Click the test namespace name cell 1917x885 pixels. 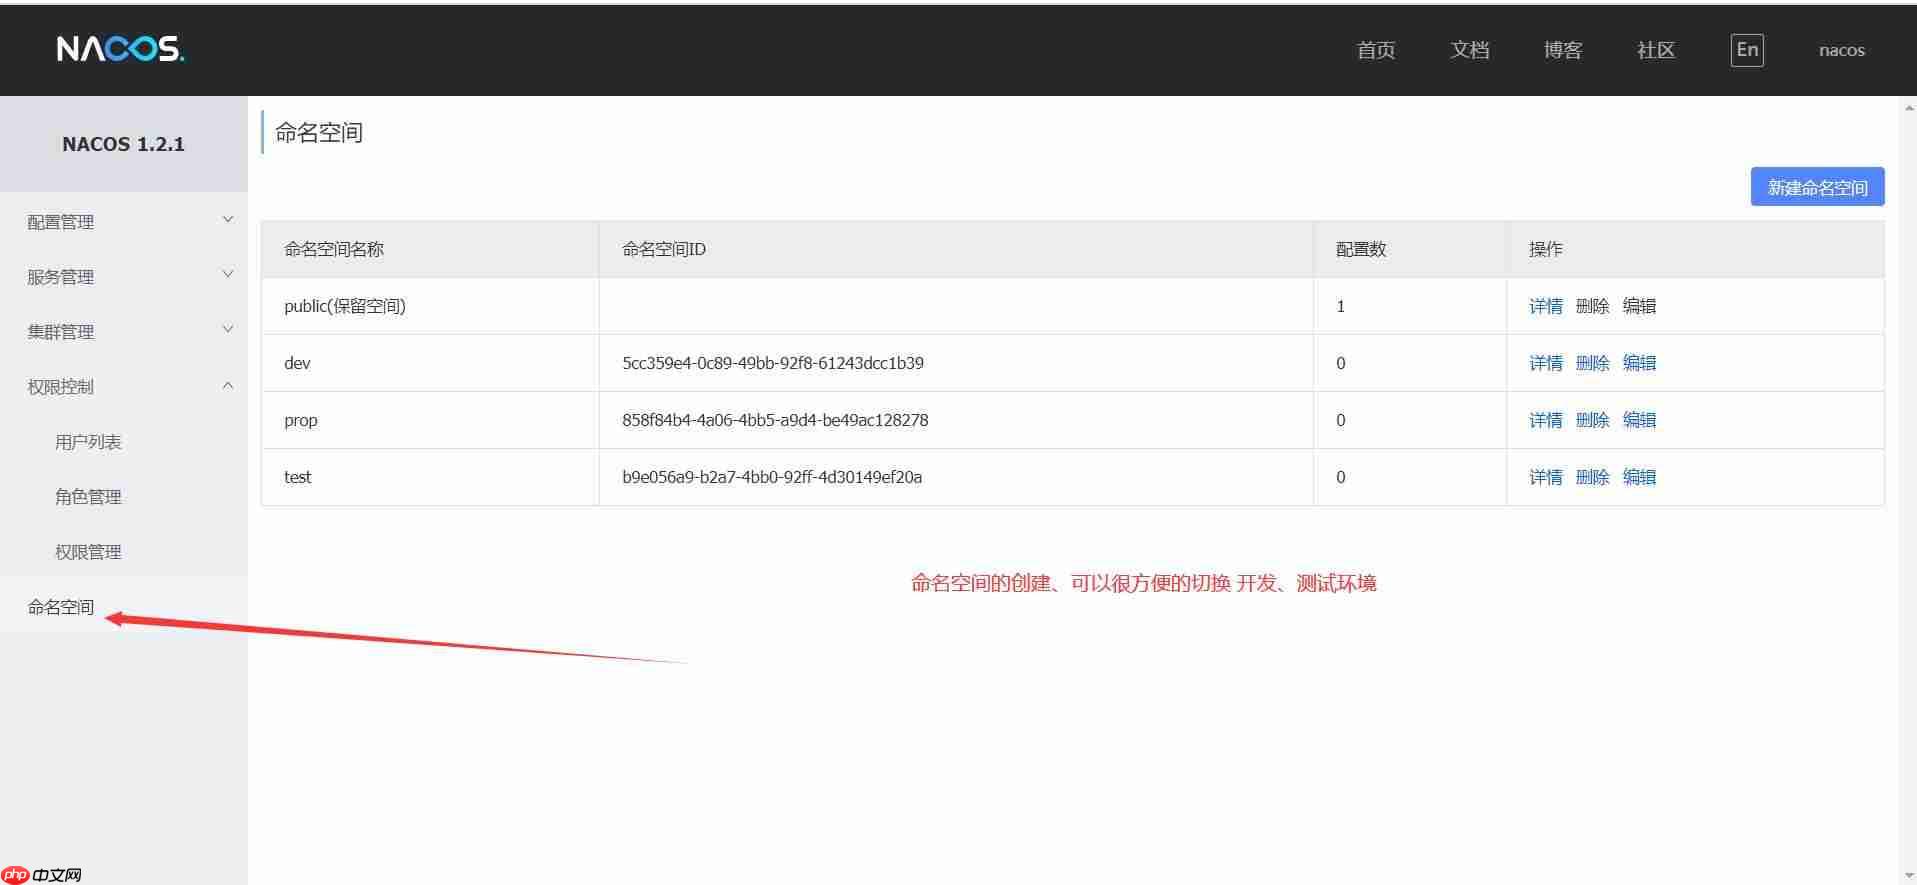(x=430, y=477)
